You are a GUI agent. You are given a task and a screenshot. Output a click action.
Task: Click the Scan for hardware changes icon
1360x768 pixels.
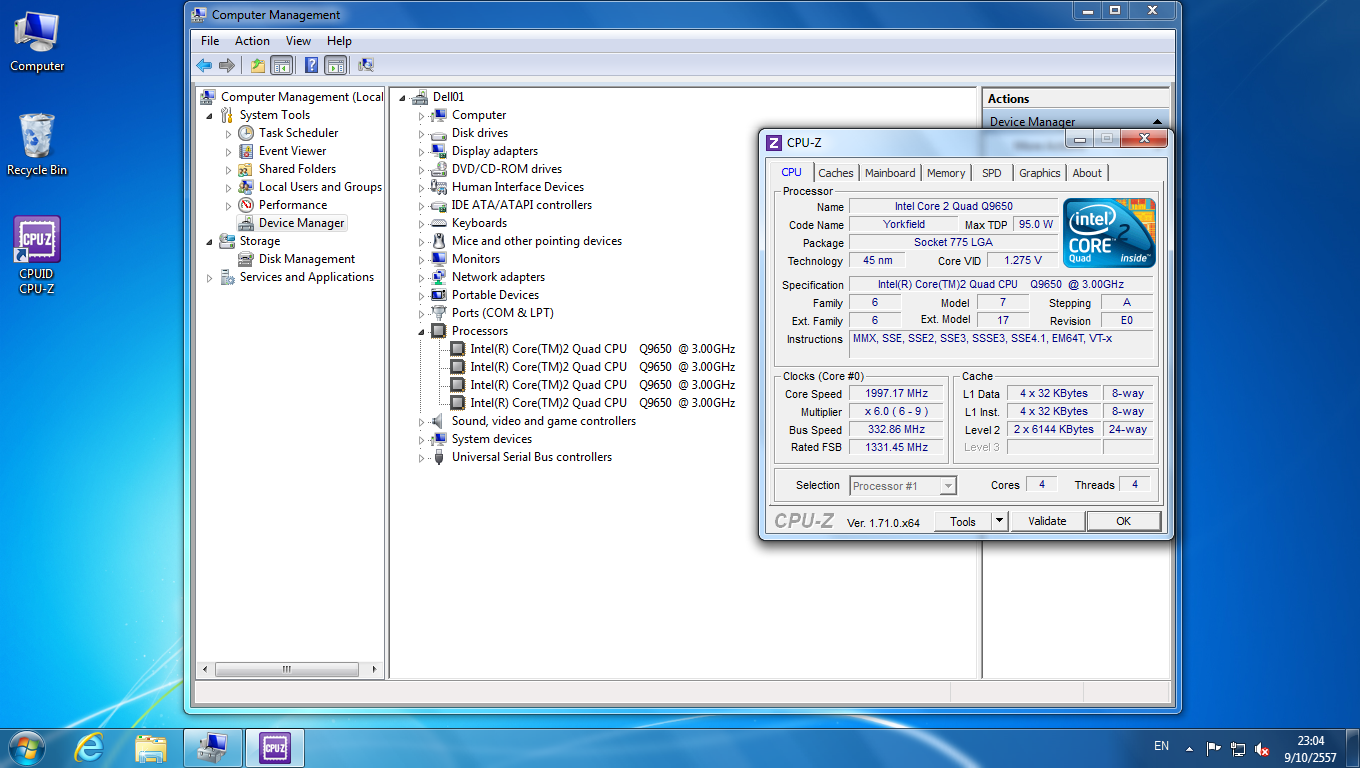pos(366,65)
